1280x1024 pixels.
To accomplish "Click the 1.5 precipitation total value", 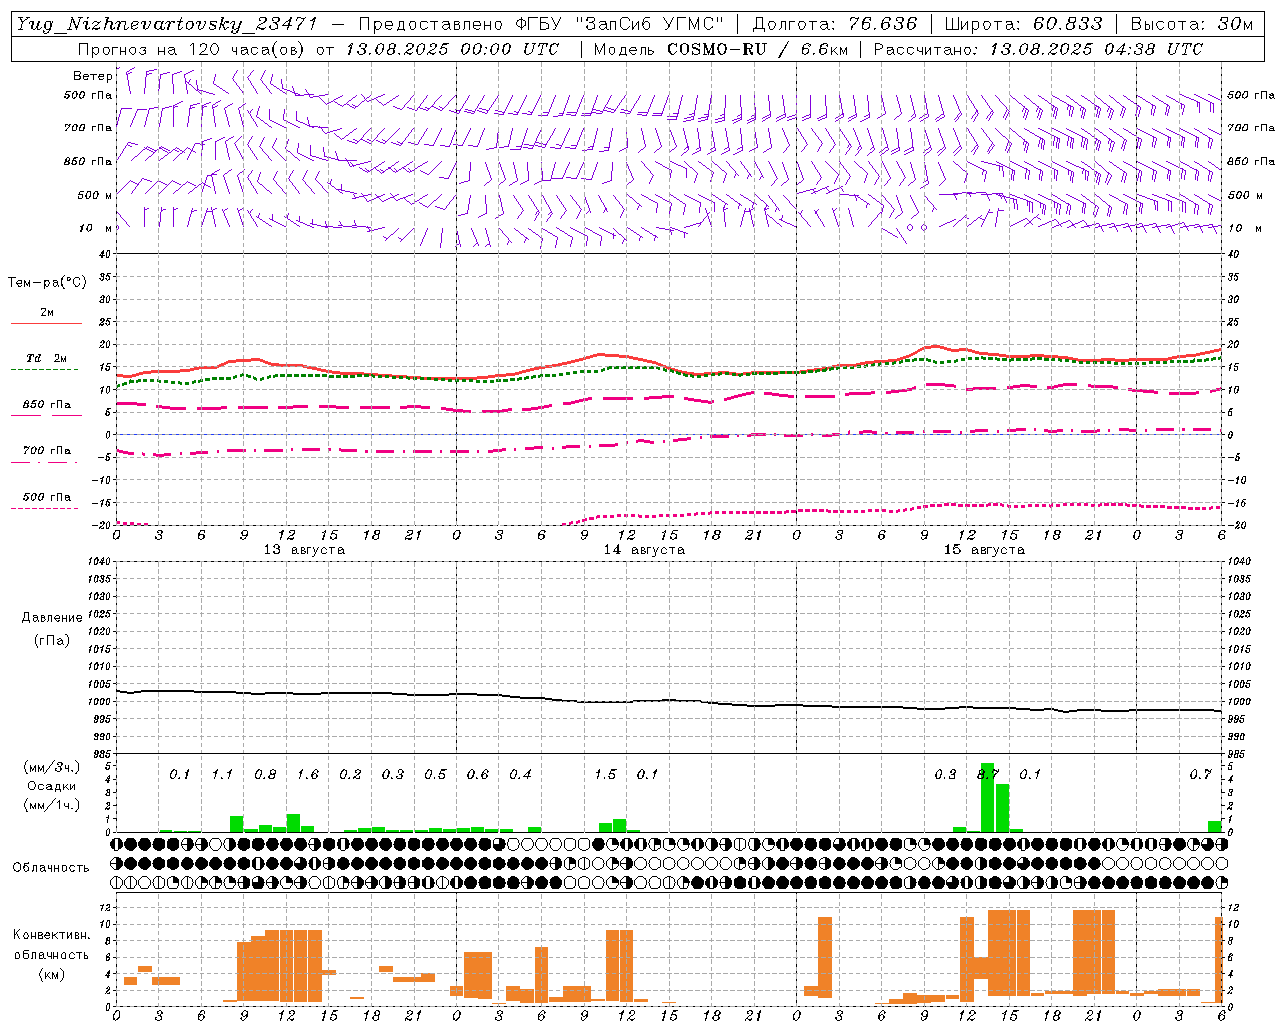I will [x=605, y=775].
